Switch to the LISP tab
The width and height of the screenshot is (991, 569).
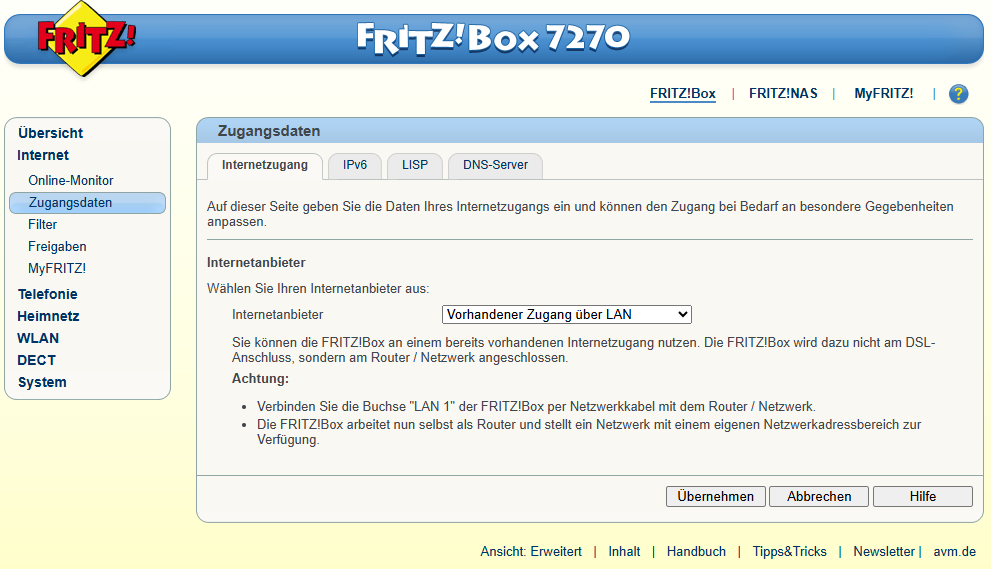[x=414, y=165]
